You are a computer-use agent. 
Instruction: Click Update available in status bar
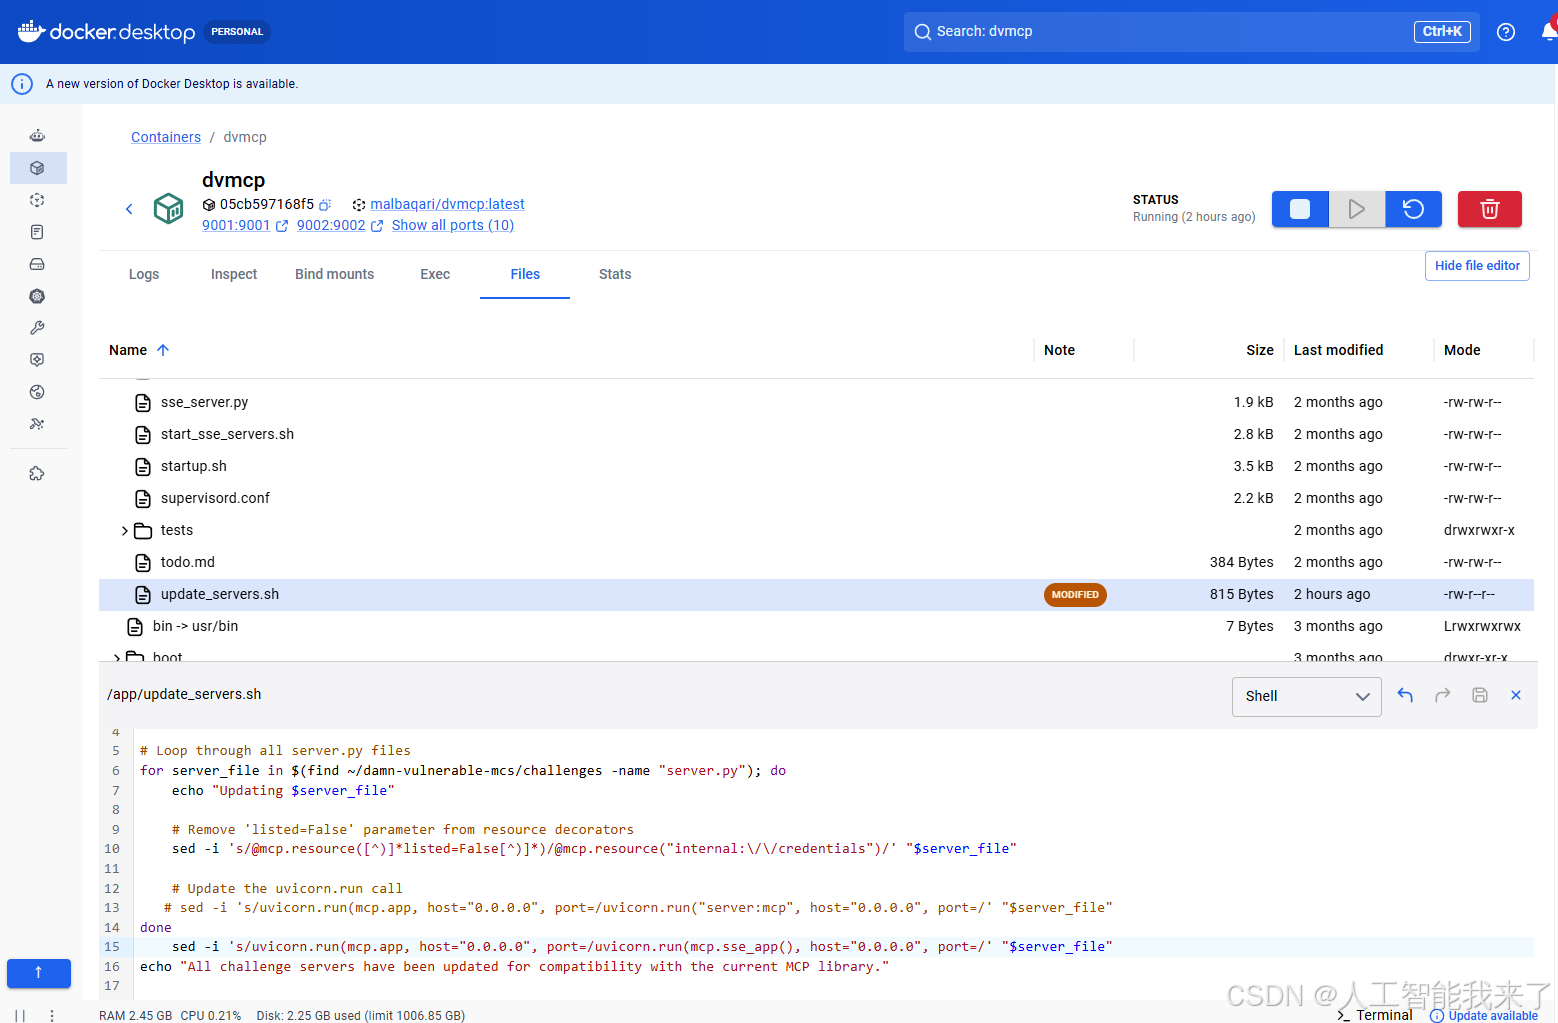click(x=1484, y=1015)
